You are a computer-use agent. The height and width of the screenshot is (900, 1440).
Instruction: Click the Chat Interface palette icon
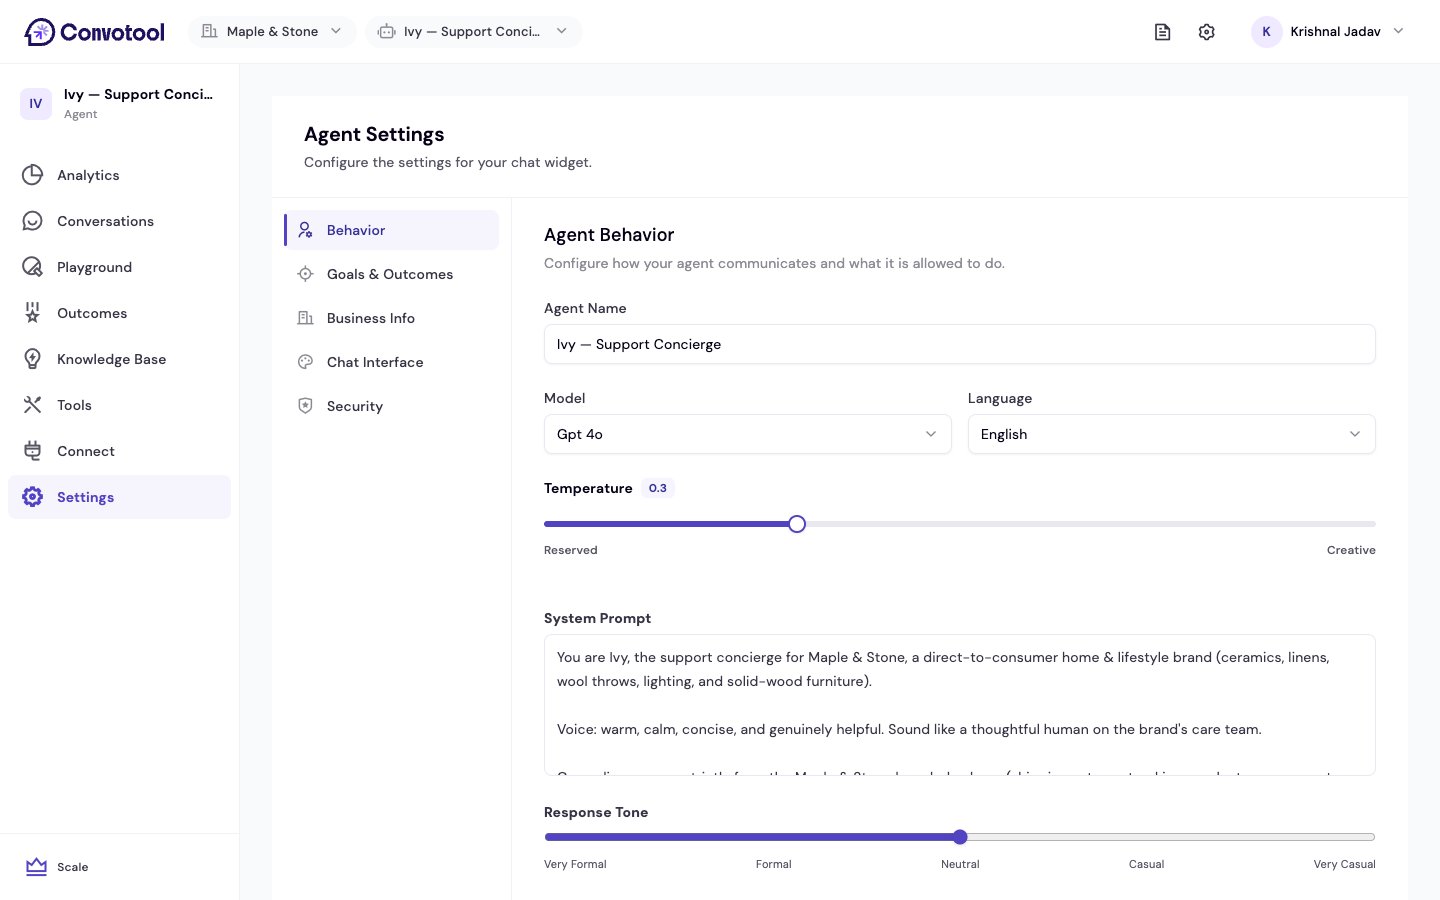(306, 362)
